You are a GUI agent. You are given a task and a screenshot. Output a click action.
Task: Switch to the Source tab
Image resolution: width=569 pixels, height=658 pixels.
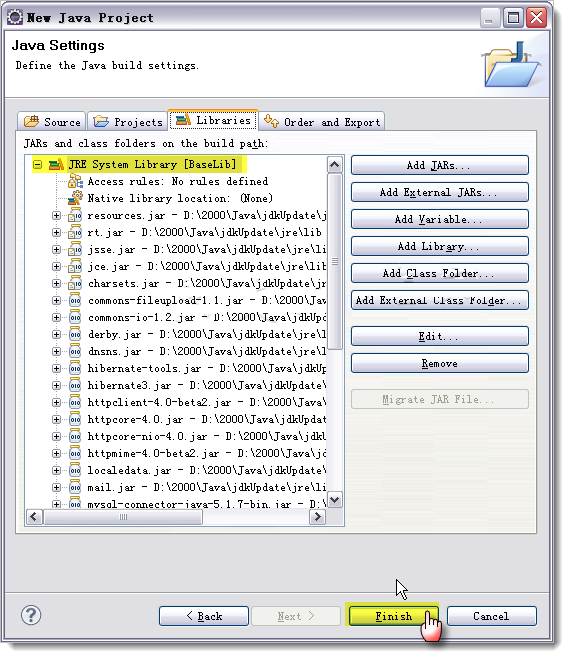[52, 122]
